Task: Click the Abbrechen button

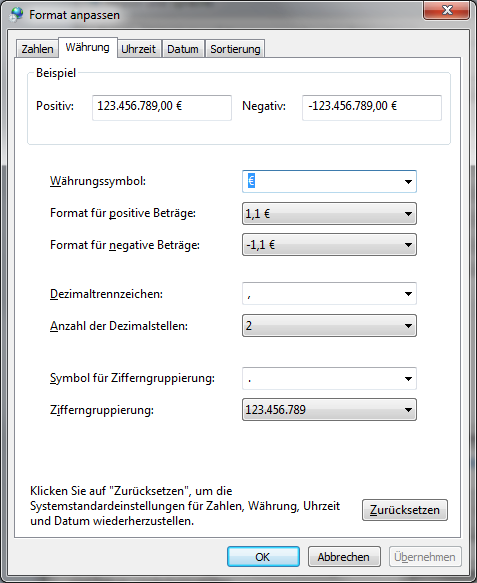Action: [344, 557]
